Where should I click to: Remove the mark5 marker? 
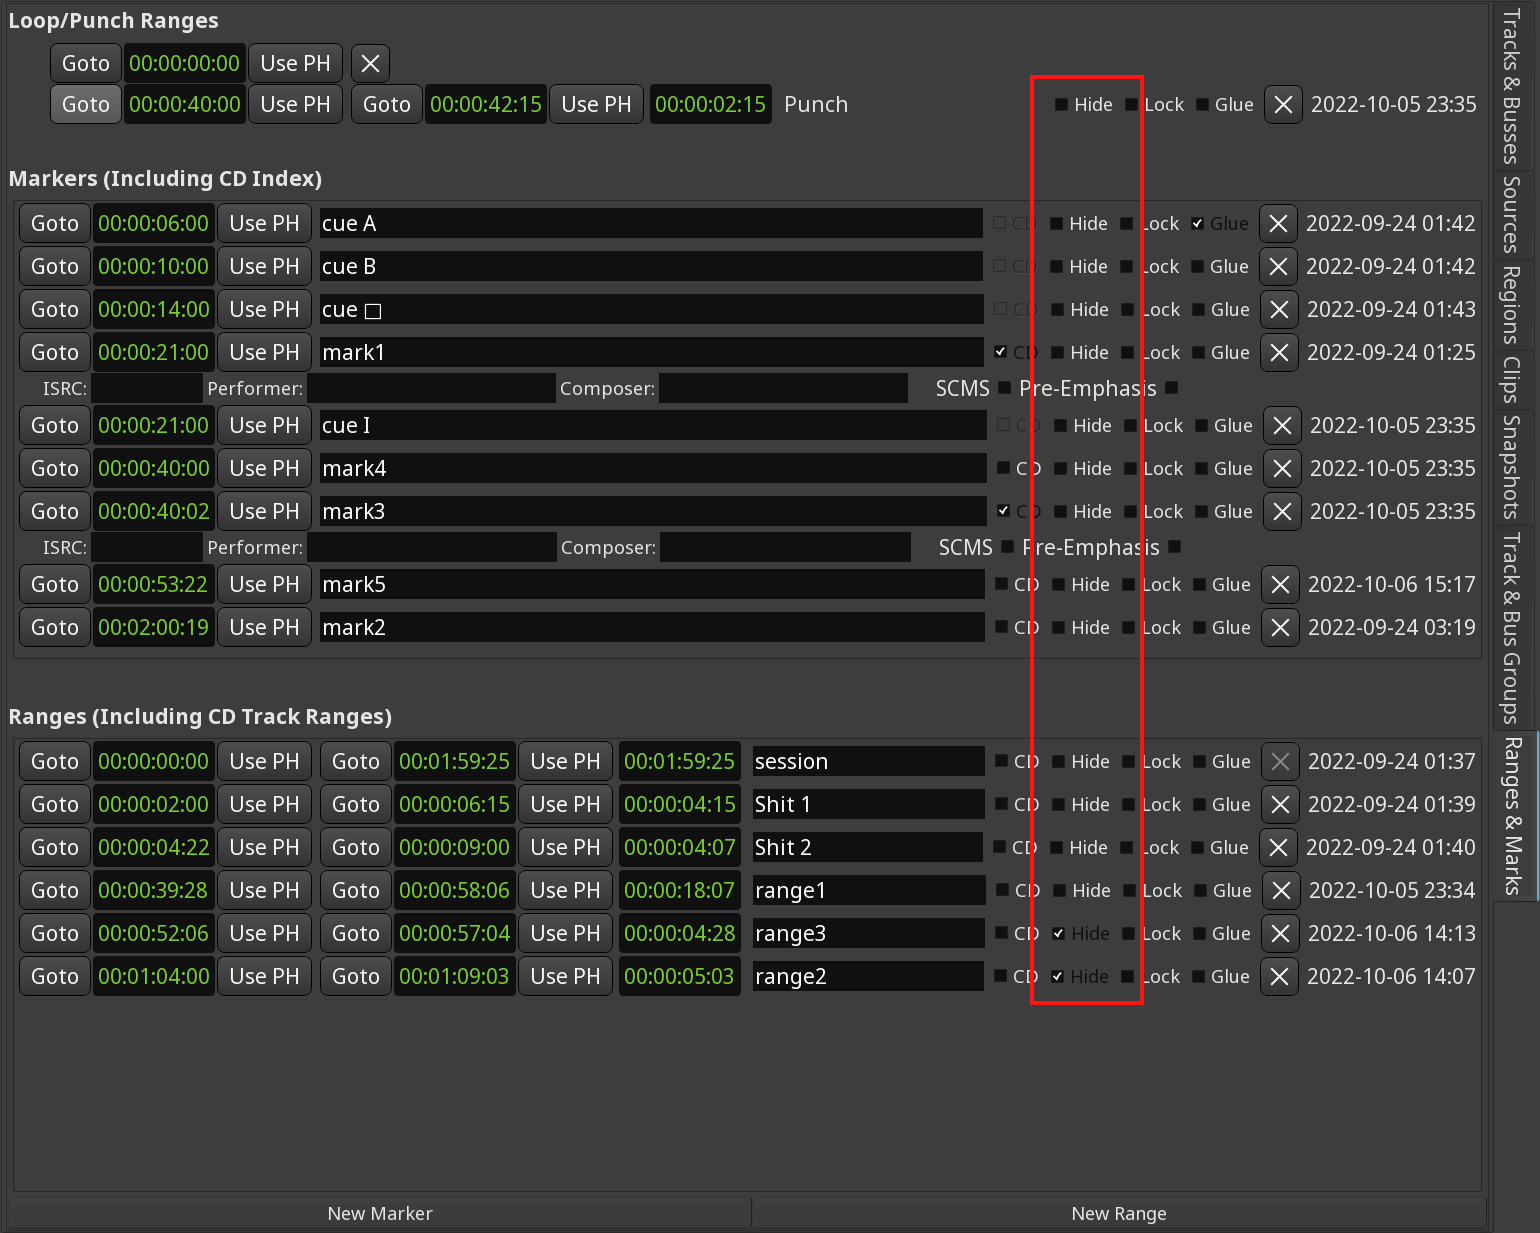1280,584
